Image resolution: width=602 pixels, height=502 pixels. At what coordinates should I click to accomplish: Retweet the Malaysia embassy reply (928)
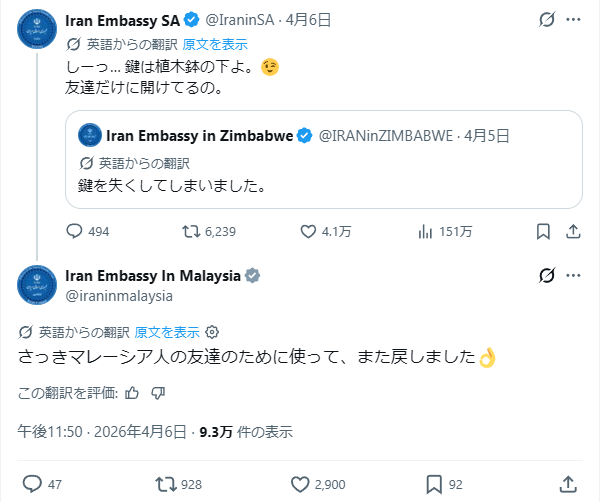pos(166,484)
